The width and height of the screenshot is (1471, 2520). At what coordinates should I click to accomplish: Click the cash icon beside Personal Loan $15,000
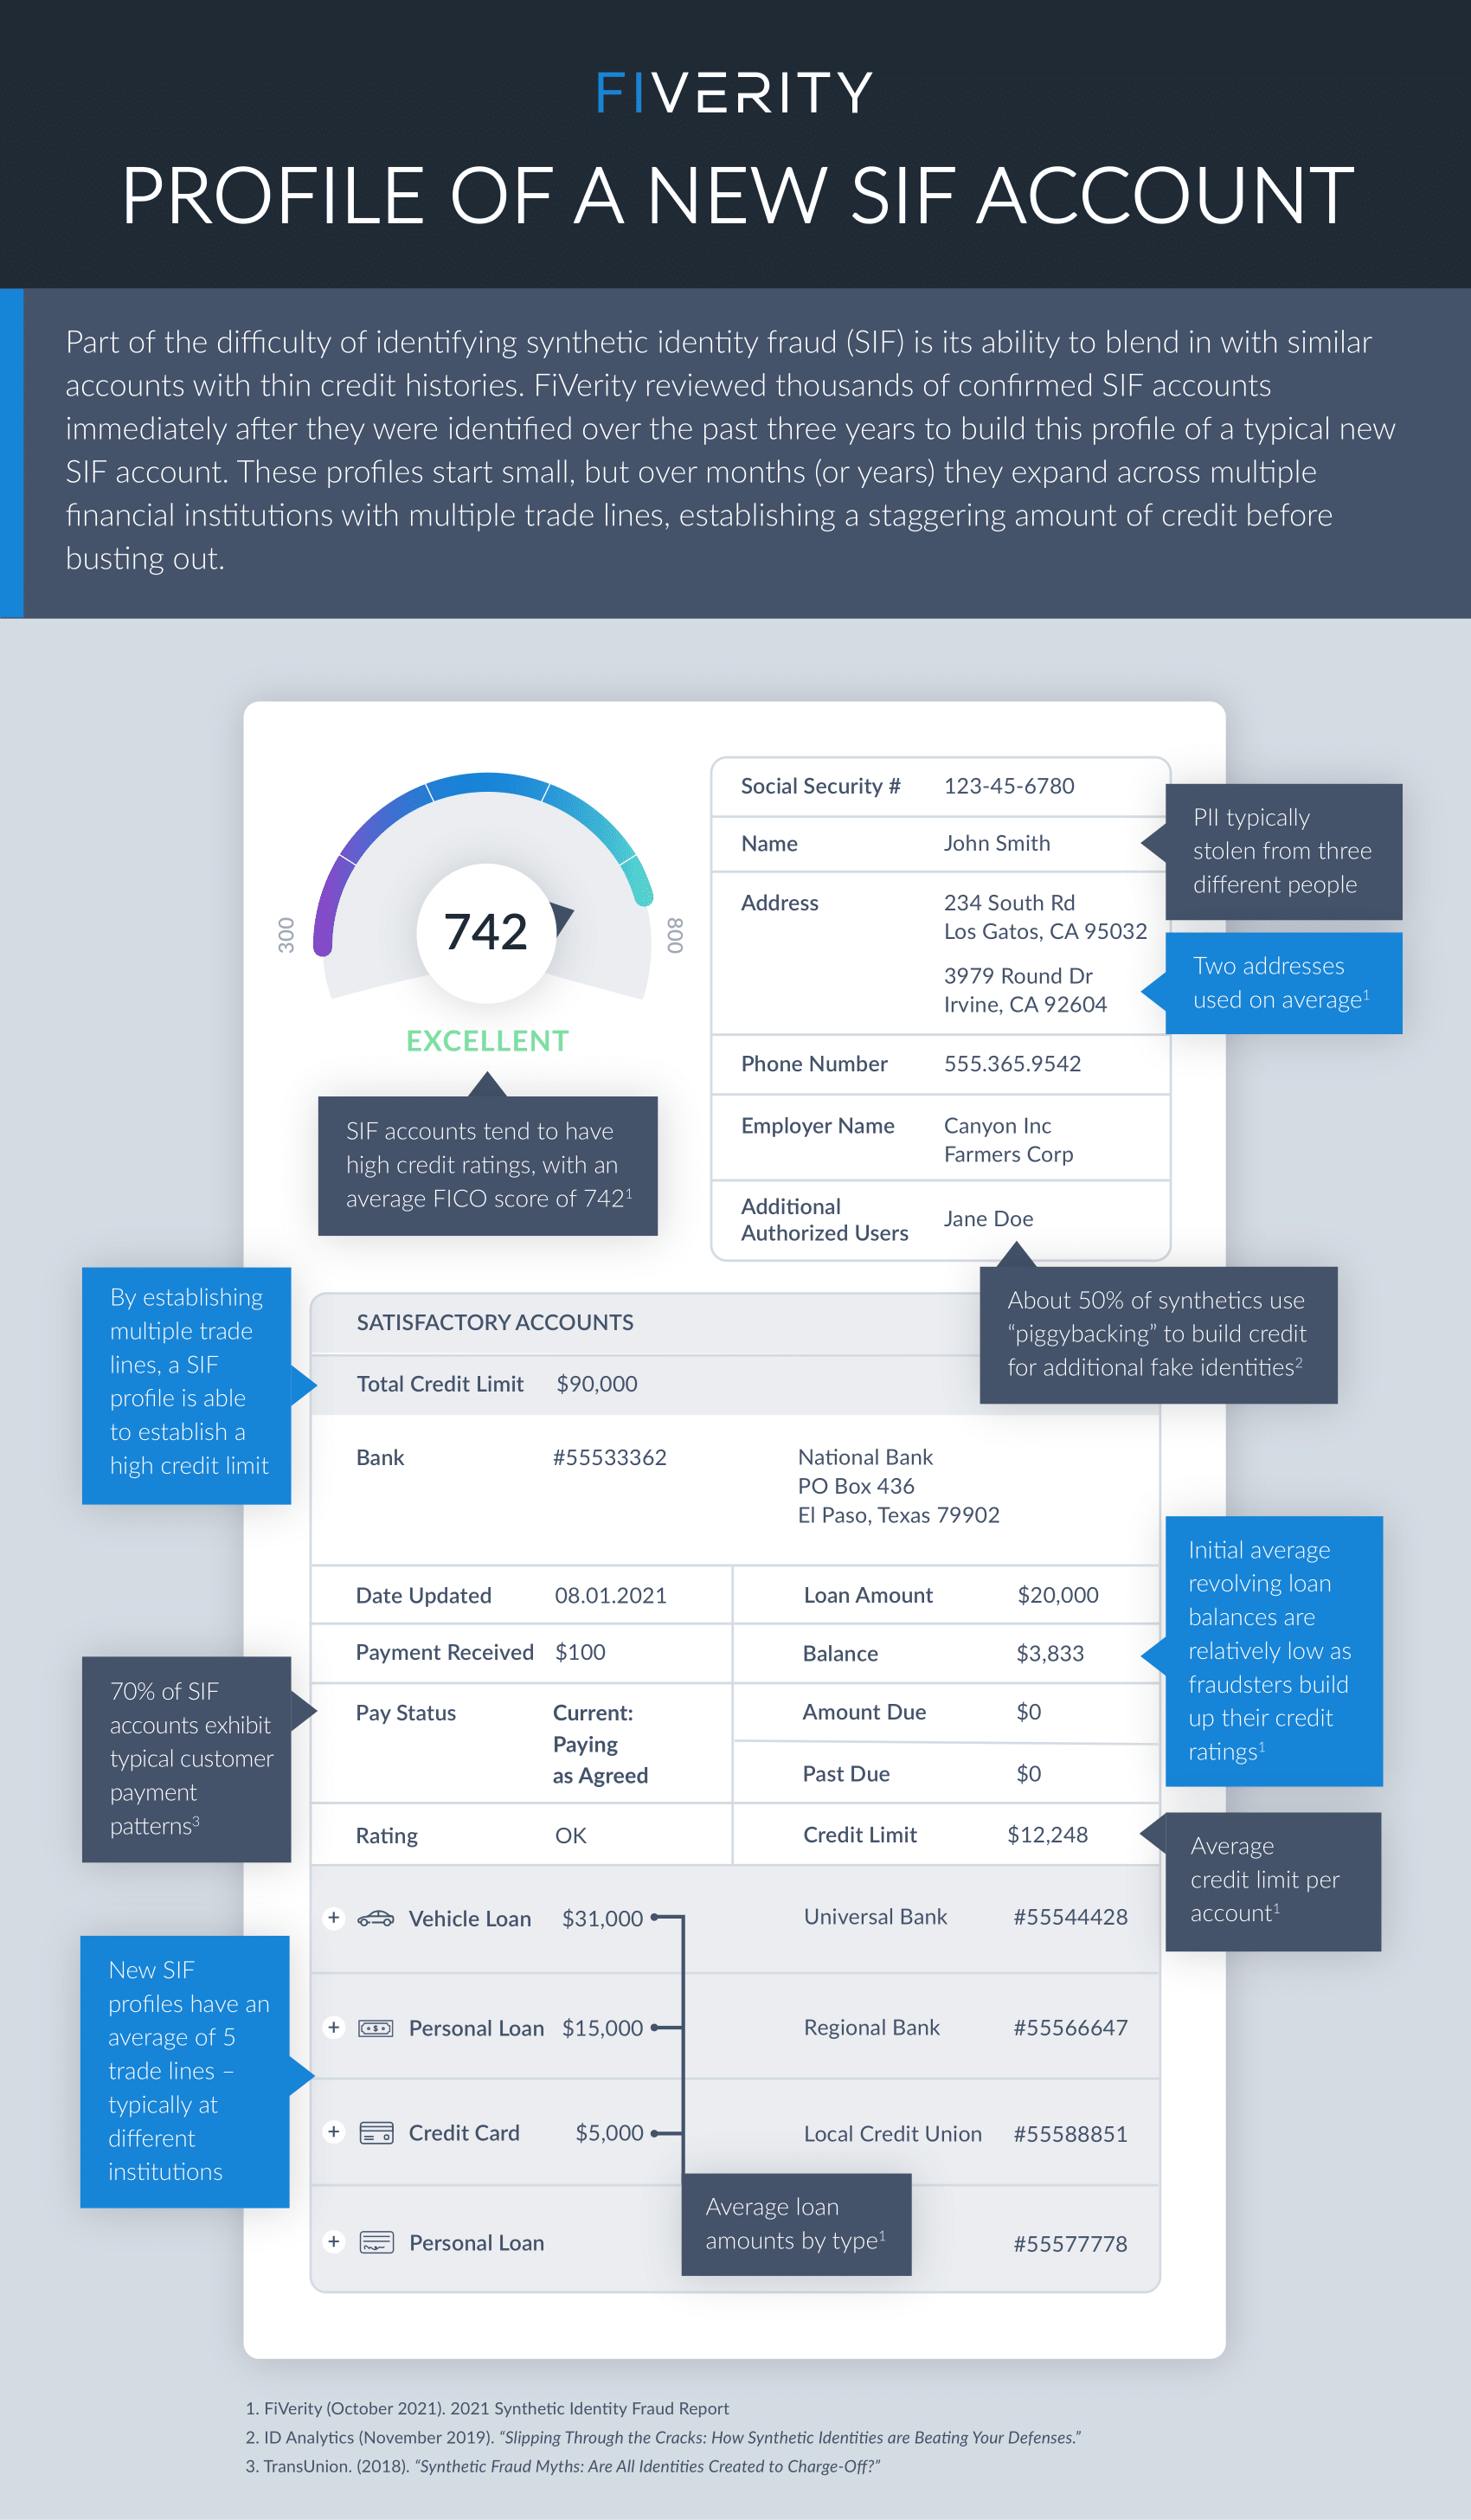(x=376, y=2028)
